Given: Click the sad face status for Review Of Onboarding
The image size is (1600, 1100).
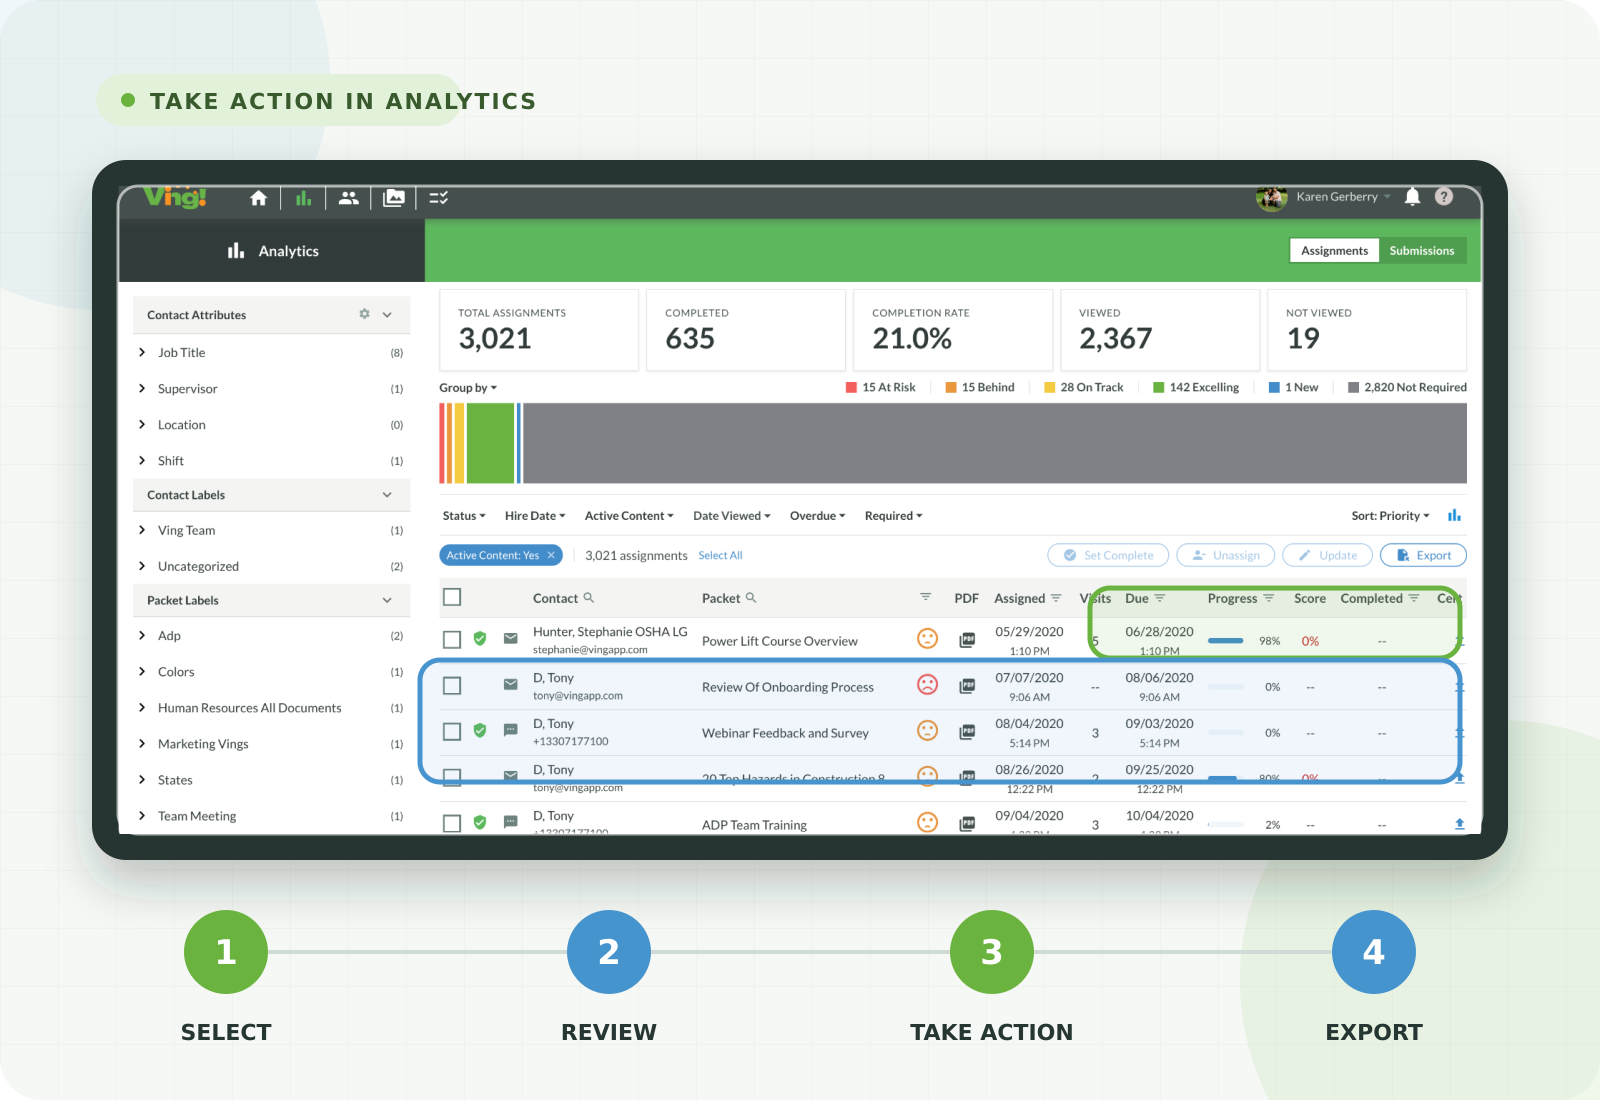Looking at the screenshot, I should click(x=928, y=684).
